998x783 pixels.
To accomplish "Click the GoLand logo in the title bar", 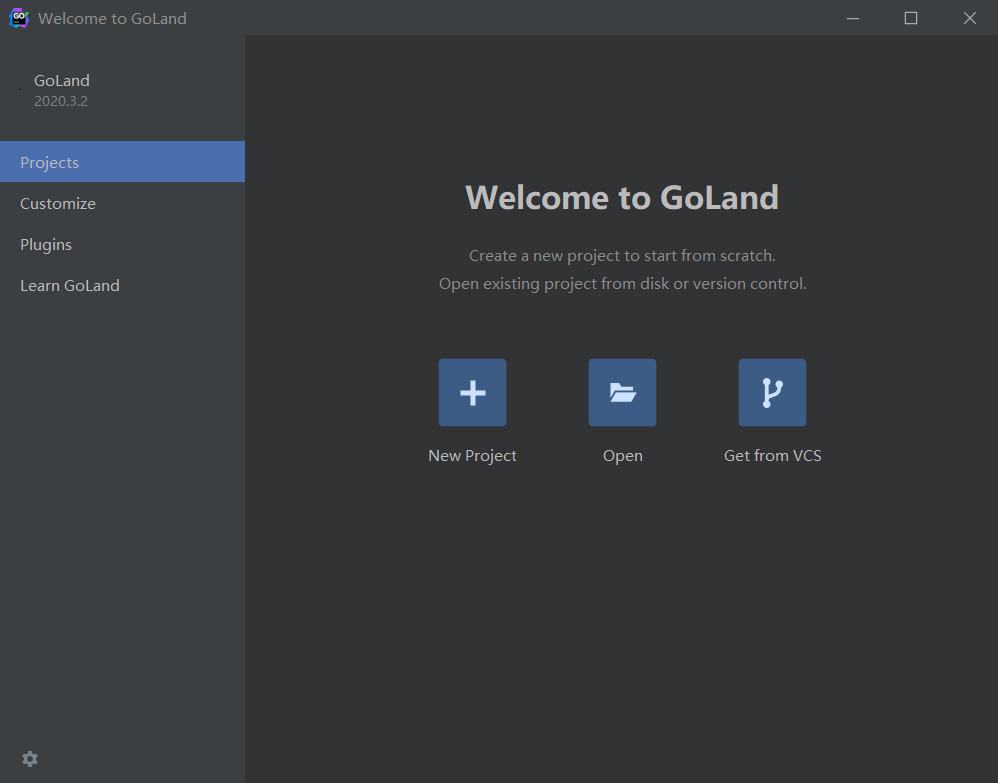I will tap(18, 18).
